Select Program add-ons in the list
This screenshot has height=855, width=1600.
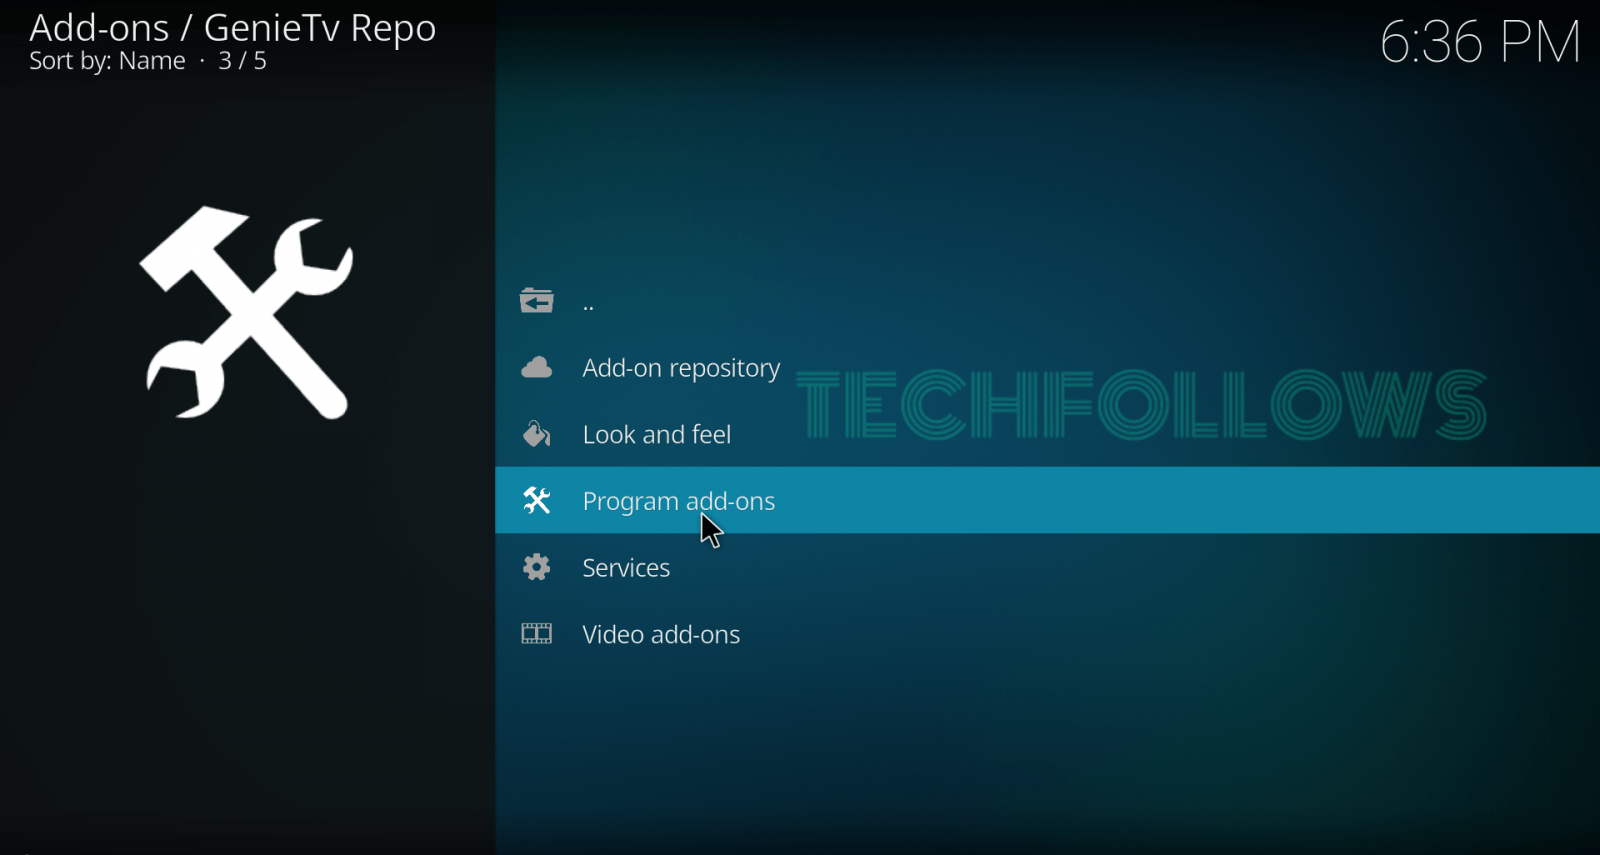(x=1047, y=500)
